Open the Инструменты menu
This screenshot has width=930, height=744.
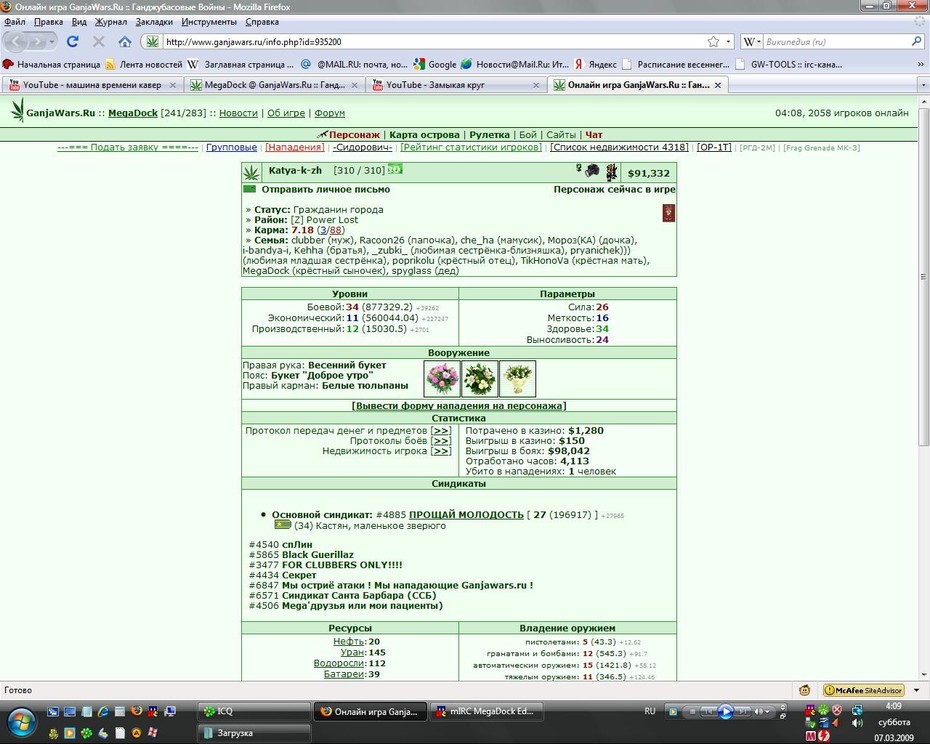point(209,22)
